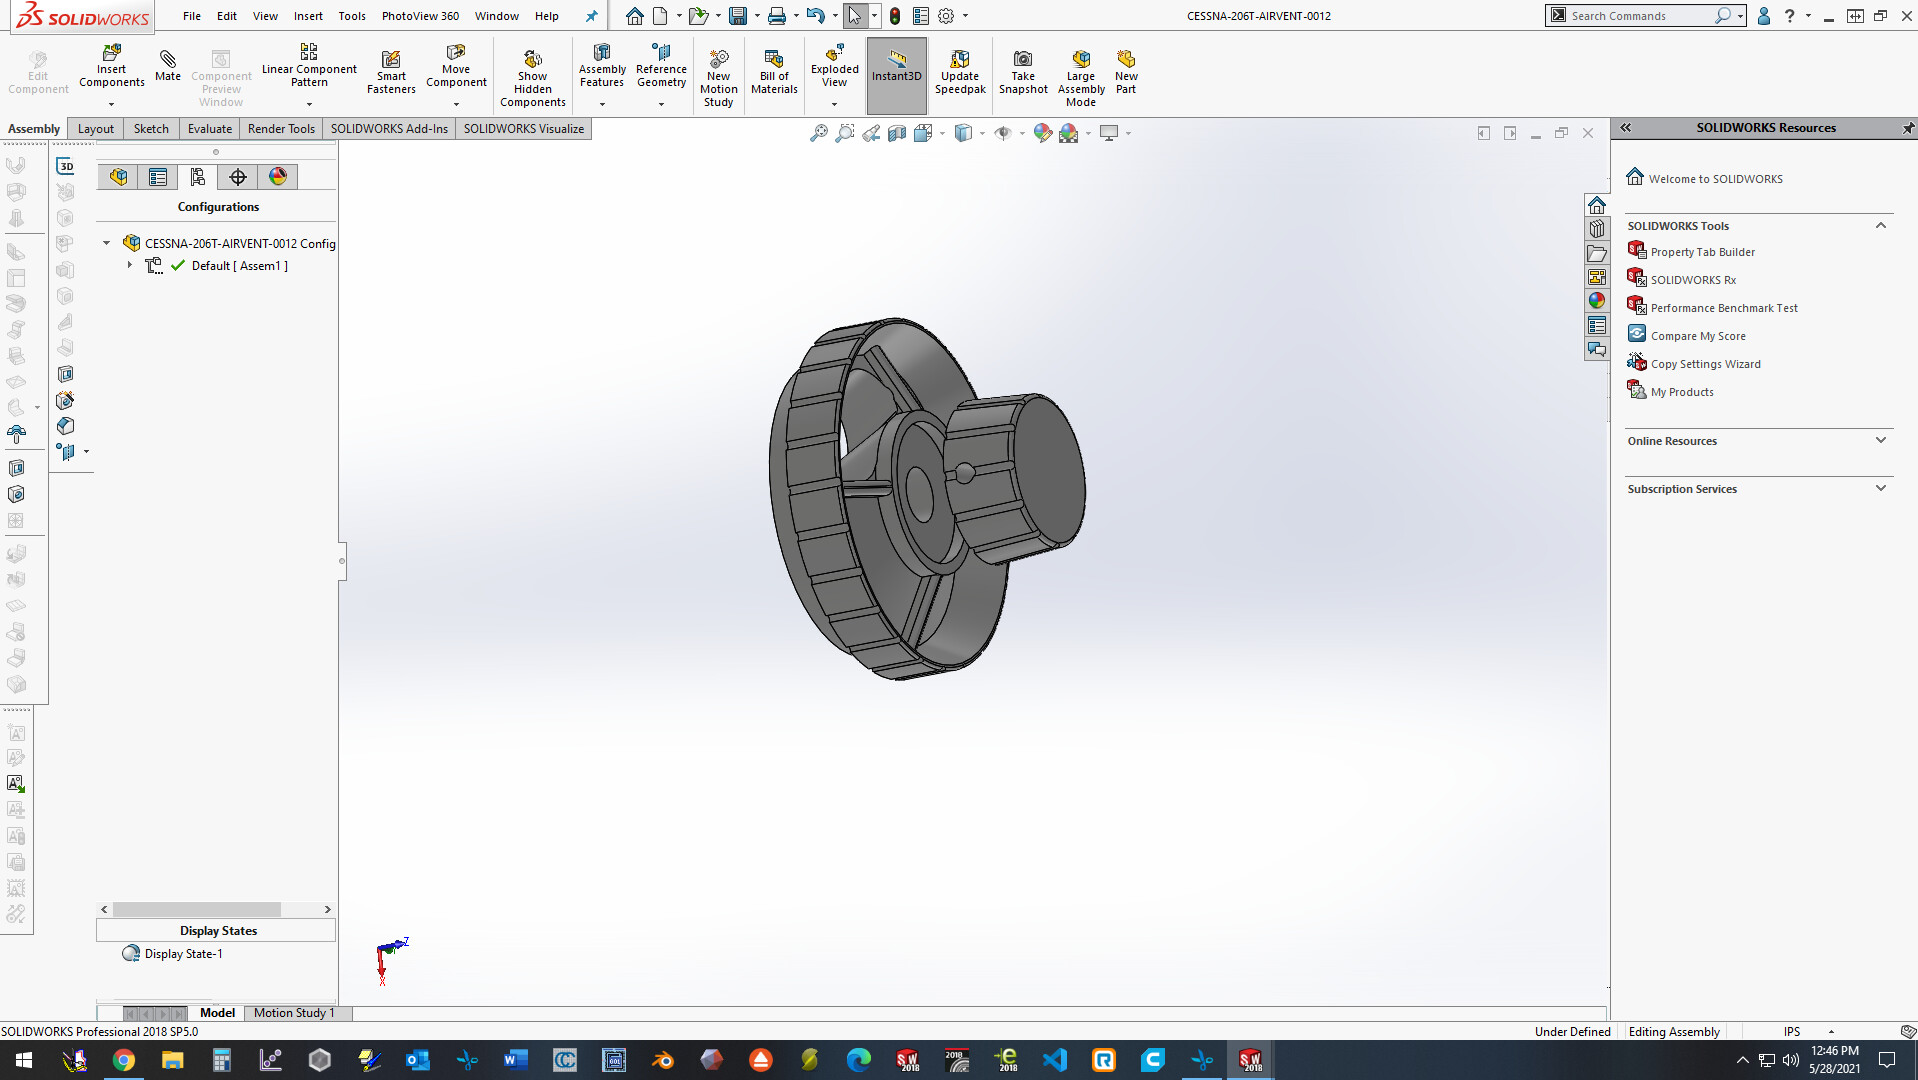The height and width of the screenshot is (1080, 1918).
Task: Create a New Part
Action: tap(1126, 72)
